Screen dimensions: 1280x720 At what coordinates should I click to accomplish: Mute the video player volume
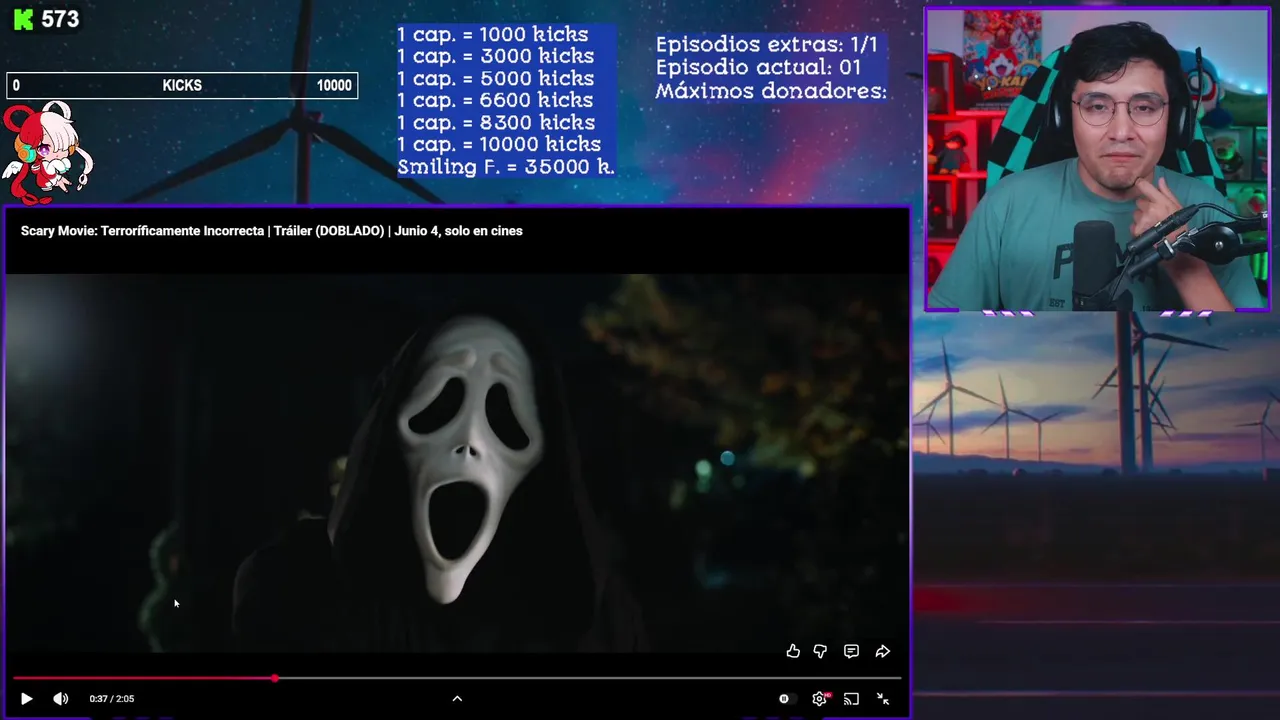(61, 699)
